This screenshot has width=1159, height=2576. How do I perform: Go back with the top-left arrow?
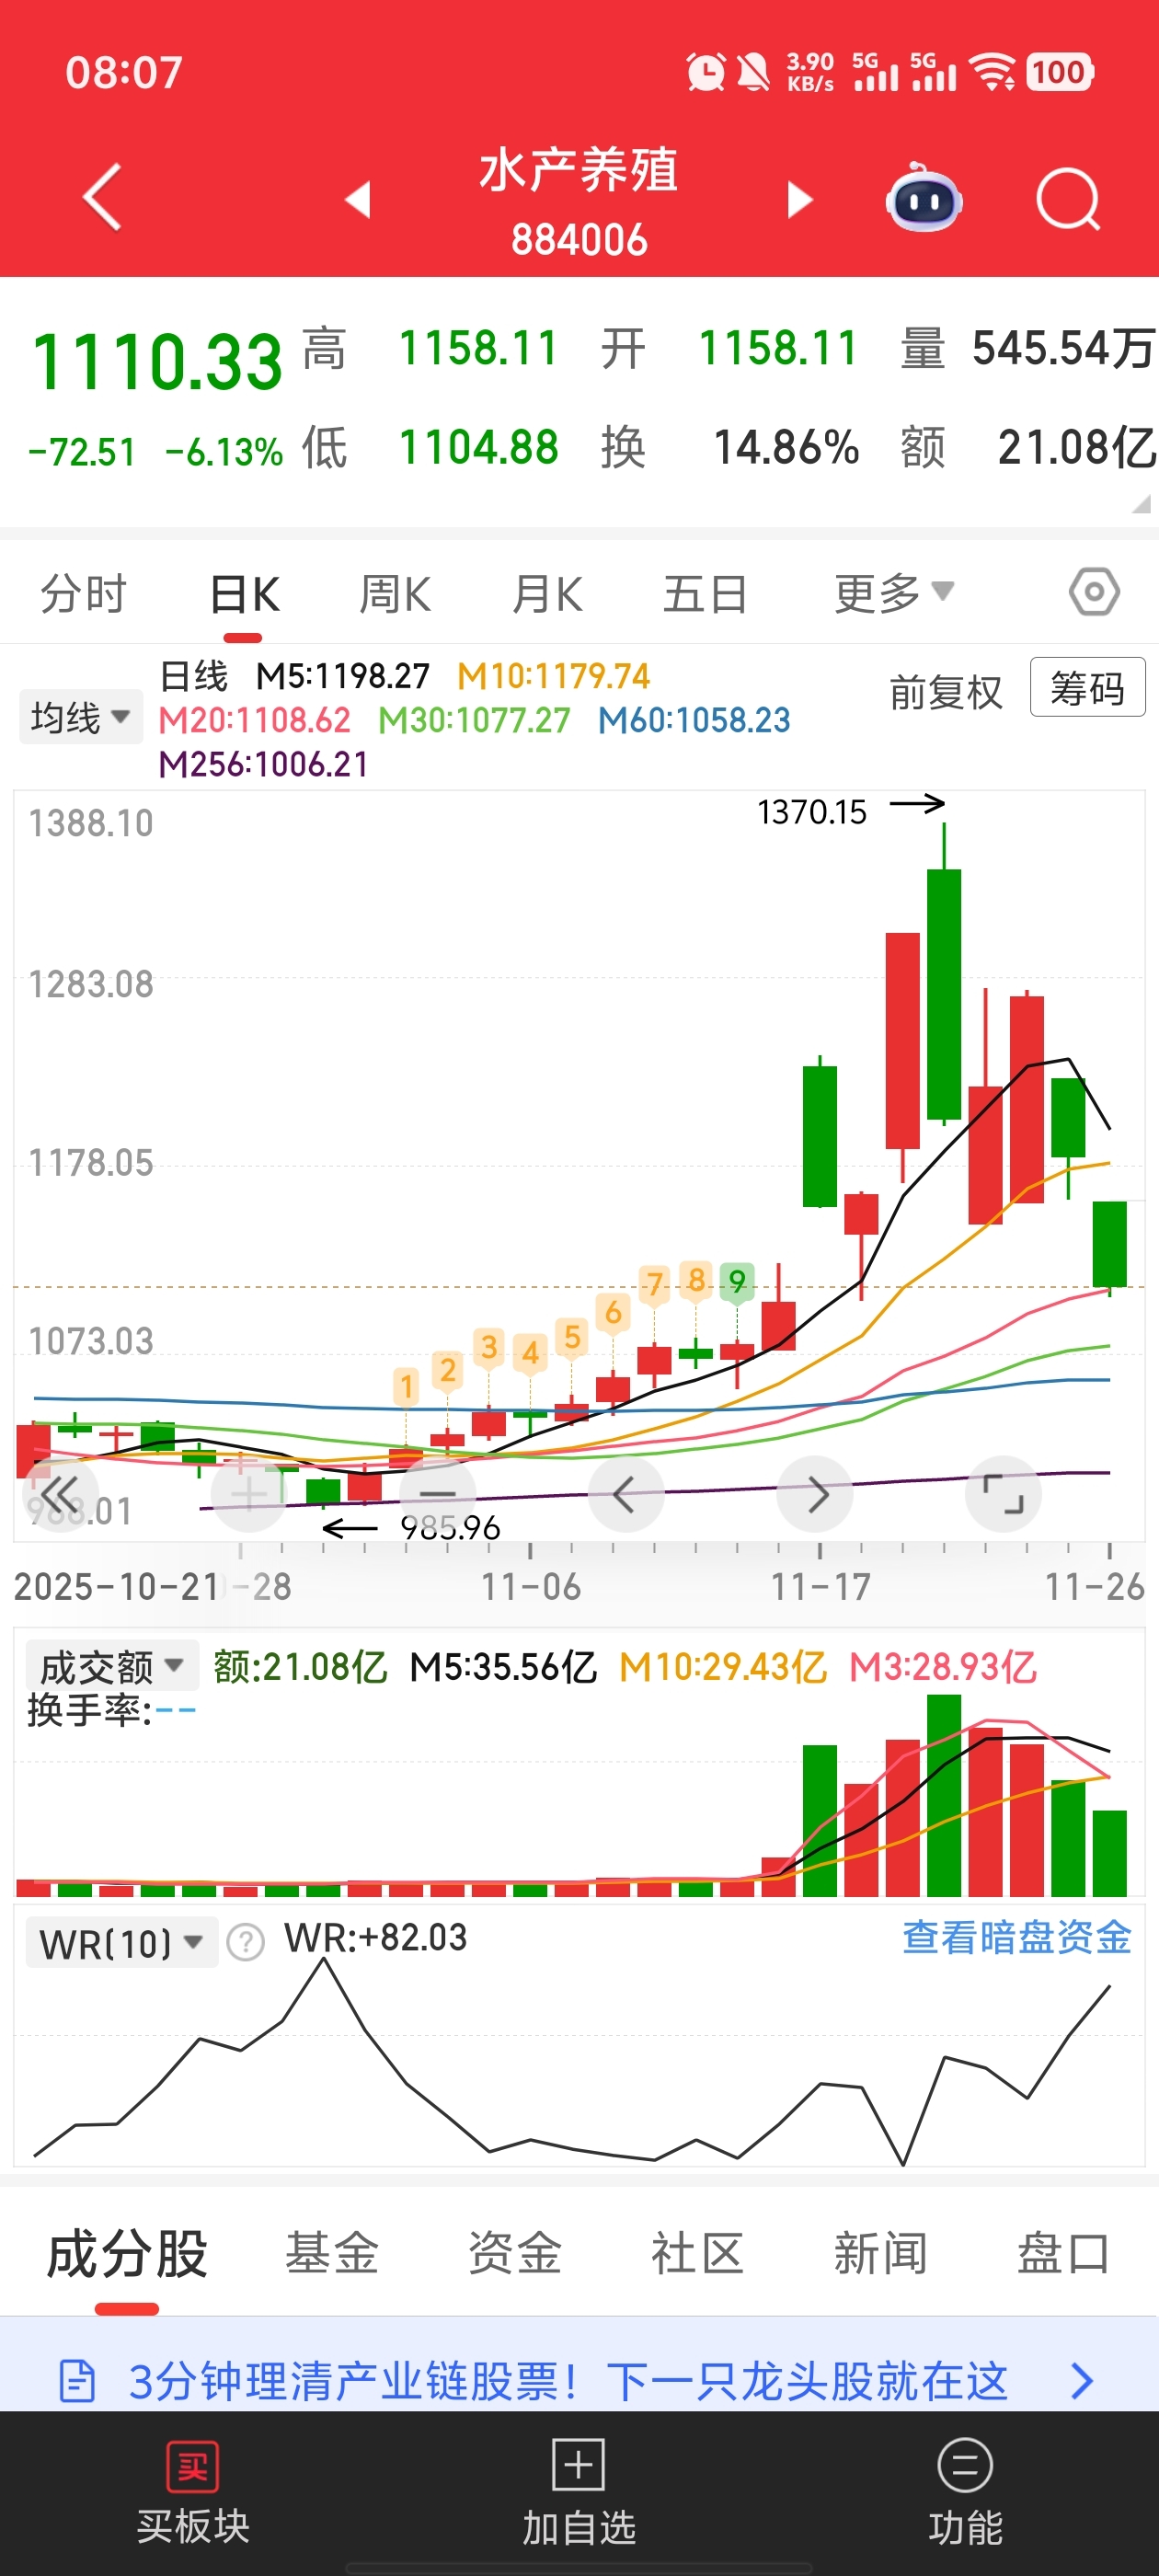pyautogui.click(x=102, y=196)
